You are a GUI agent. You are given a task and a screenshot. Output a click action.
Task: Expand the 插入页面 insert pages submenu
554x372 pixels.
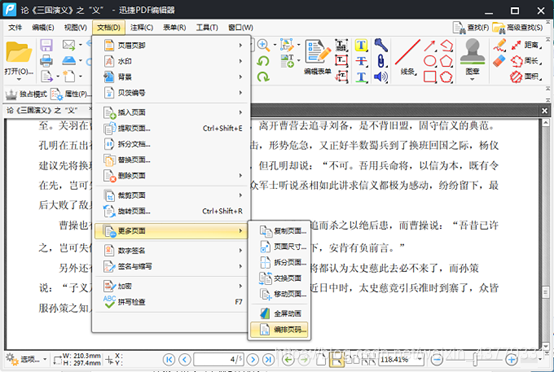pyautogui.click(x=171, y=112)
